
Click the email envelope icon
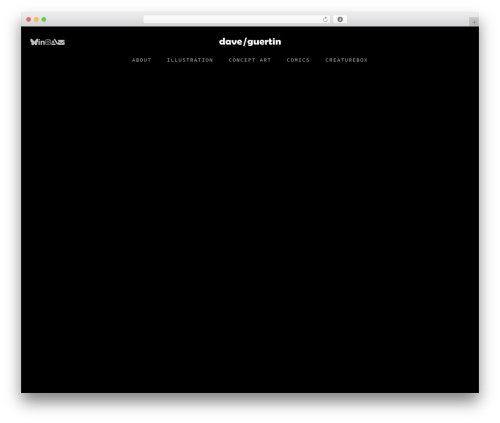[61, 42]
